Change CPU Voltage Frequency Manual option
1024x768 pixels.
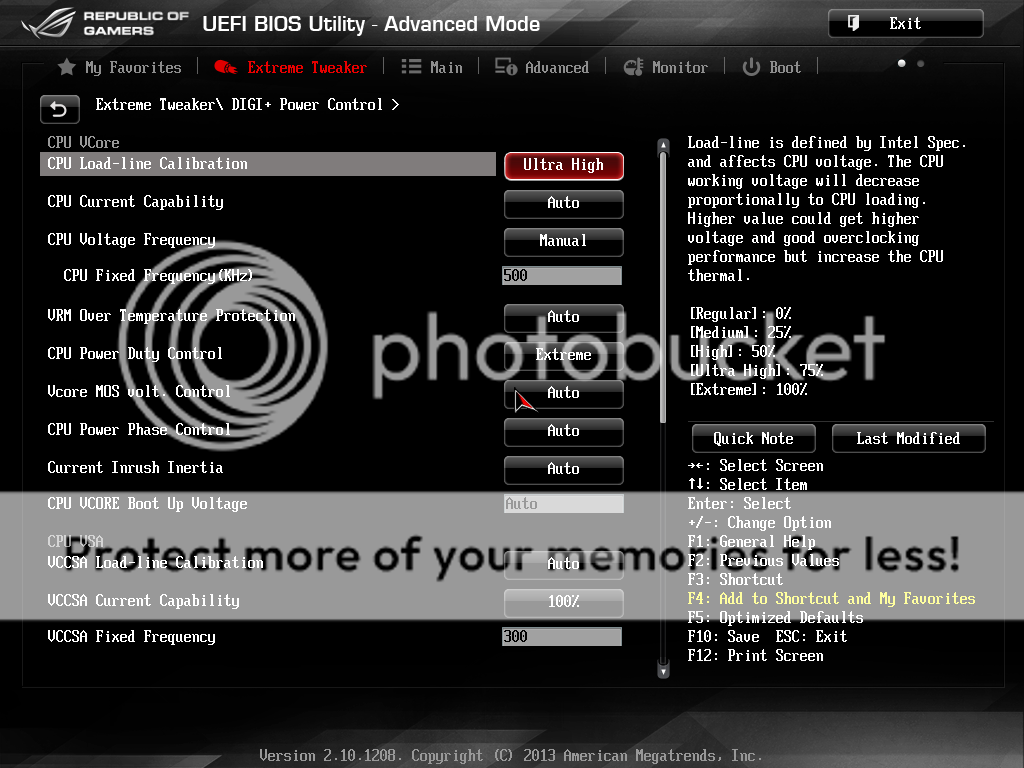tap(563, 241)
